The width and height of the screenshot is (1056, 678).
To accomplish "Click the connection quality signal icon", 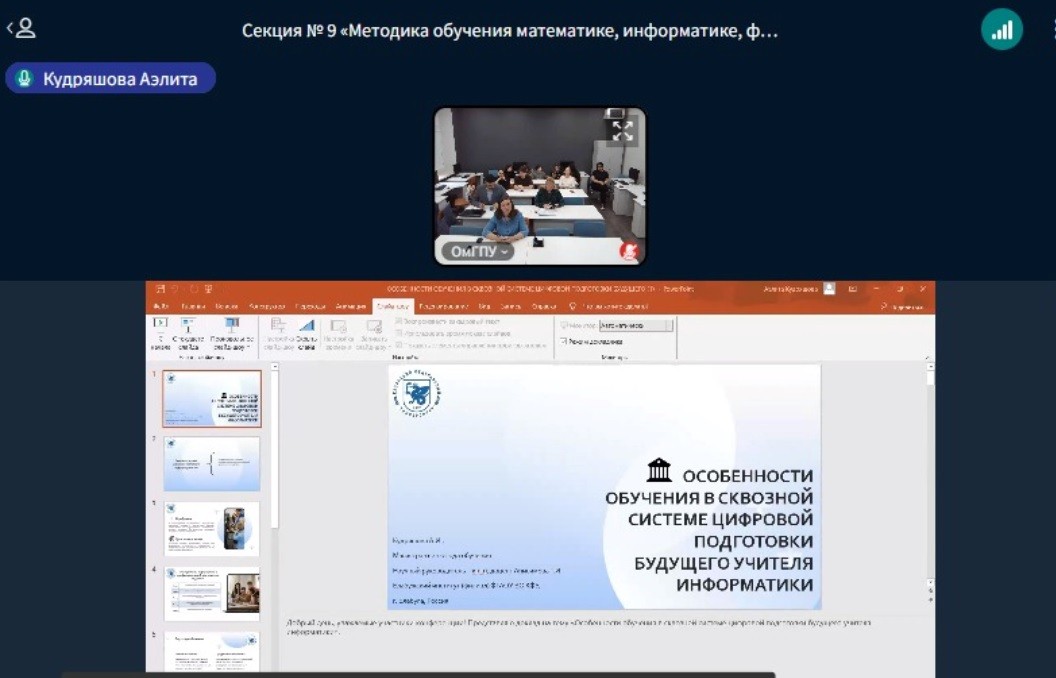I will pyautogui.click(x=1001, y=30).
